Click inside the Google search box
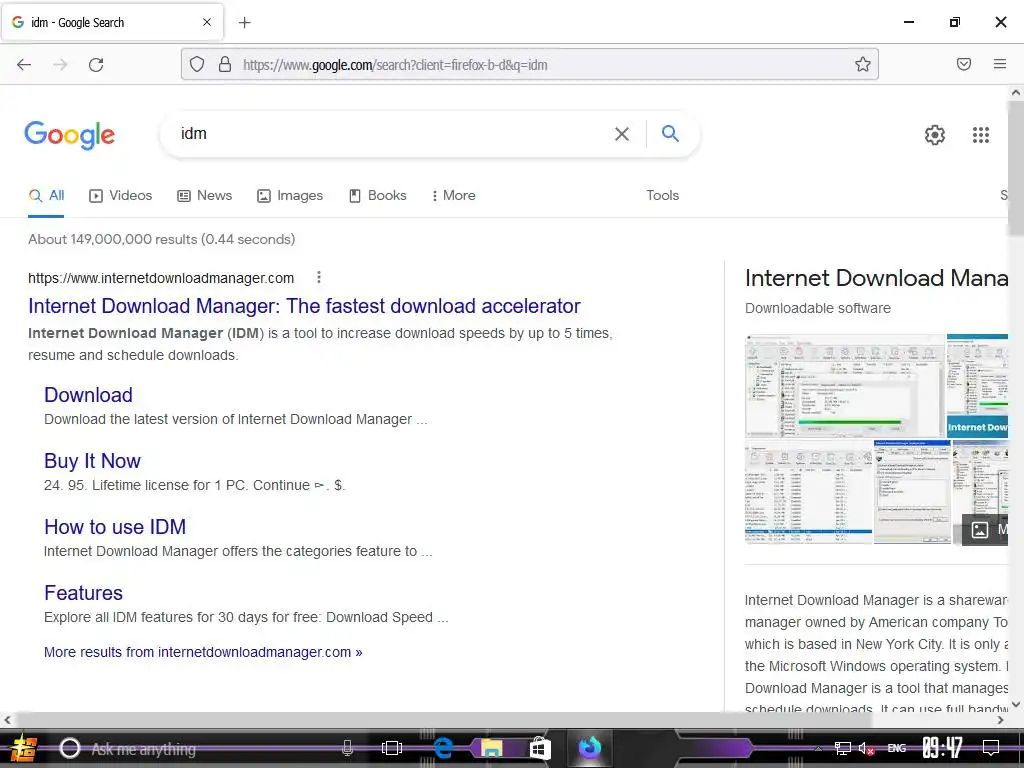This screenshot has height=768, width=1024. pos(392,134)
